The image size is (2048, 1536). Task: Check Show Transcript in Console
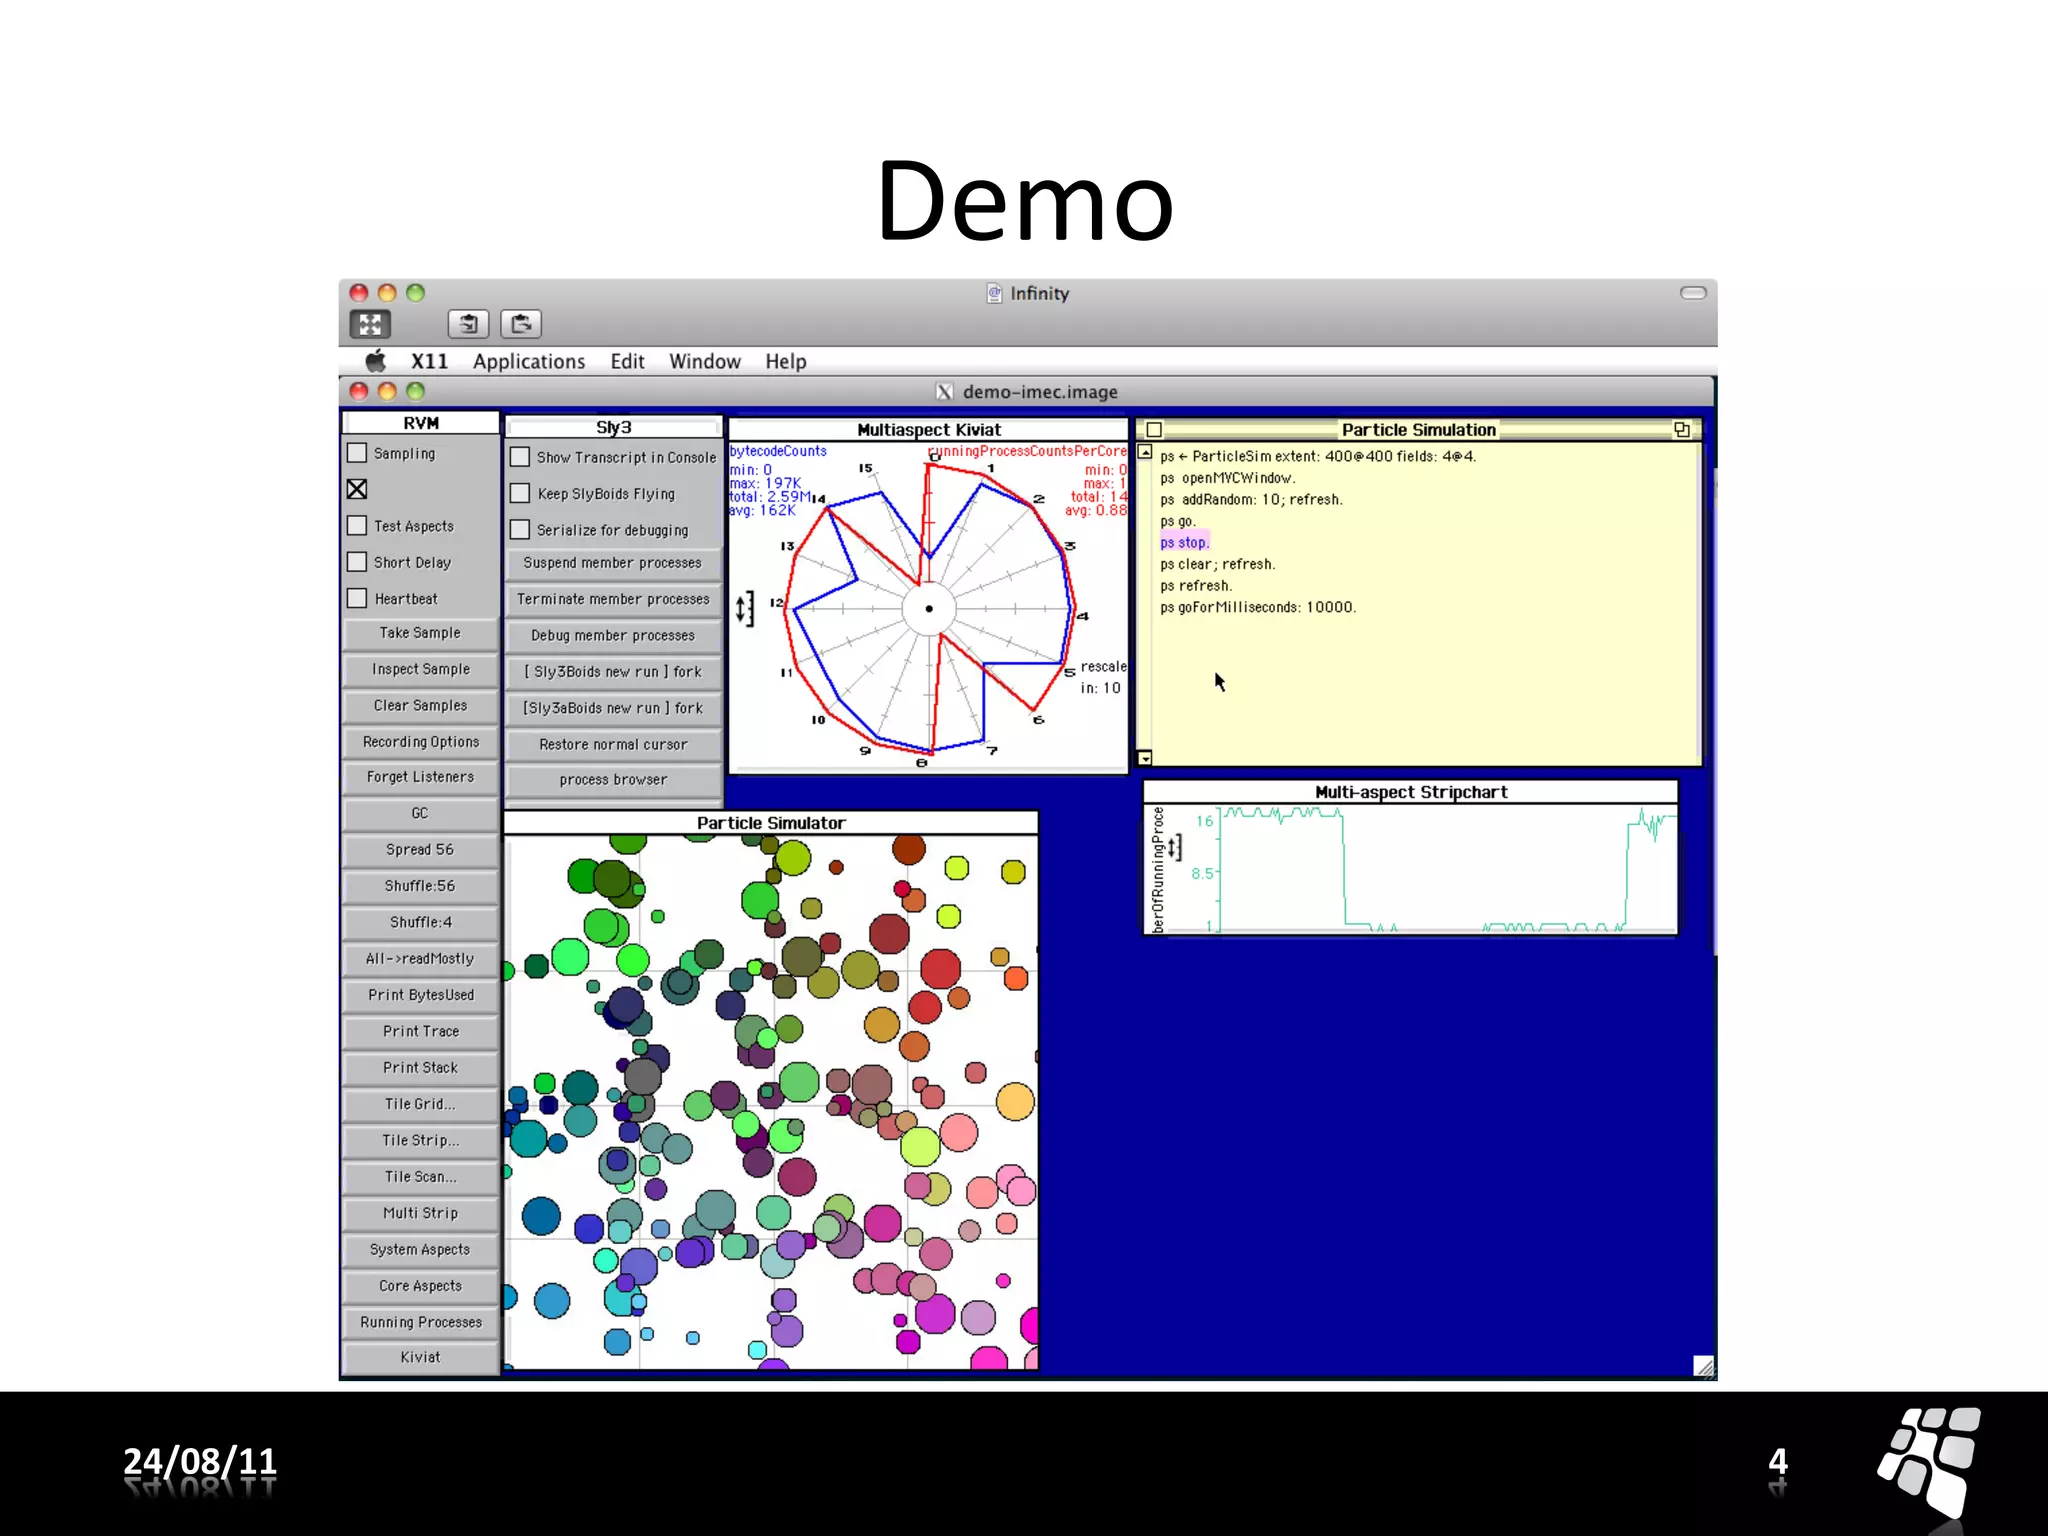[x=520, y=457]
